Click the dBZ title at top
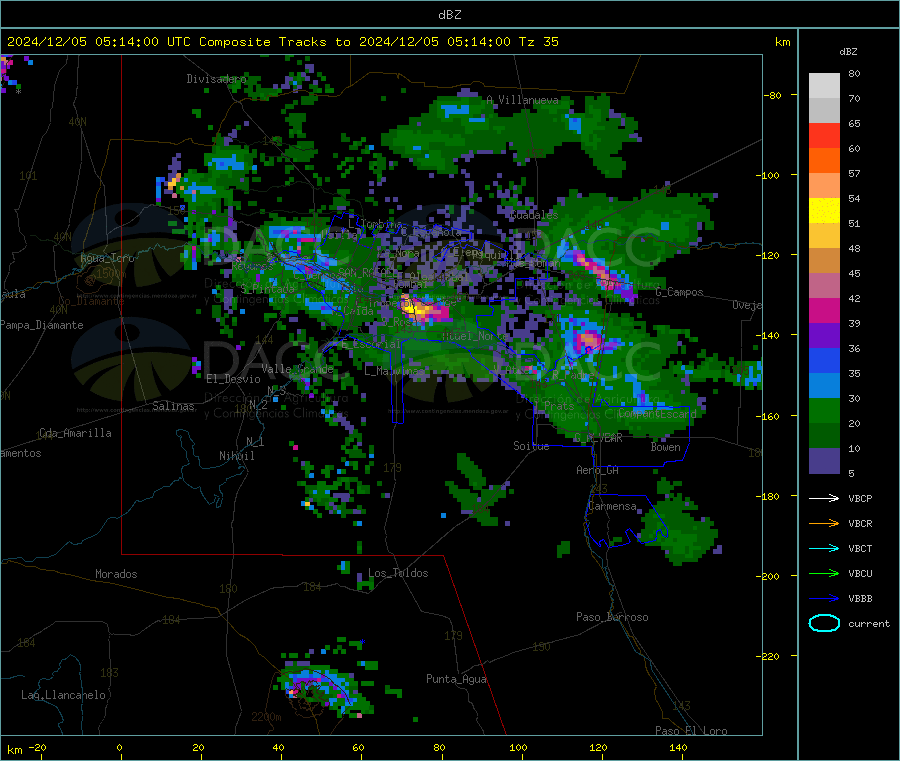 449,15
